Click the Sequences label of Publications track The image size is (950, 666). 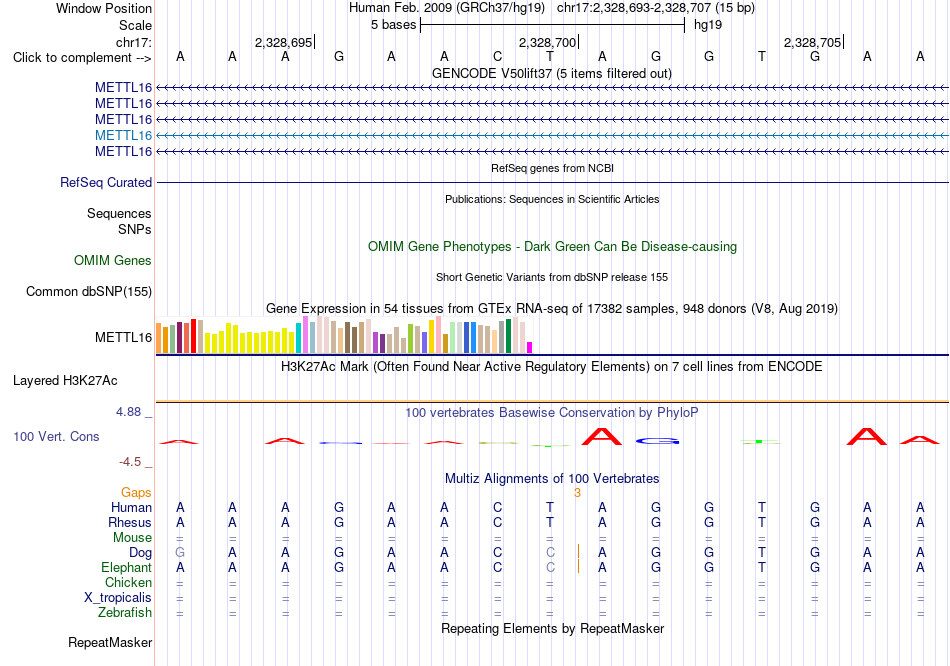coord(119,213)
